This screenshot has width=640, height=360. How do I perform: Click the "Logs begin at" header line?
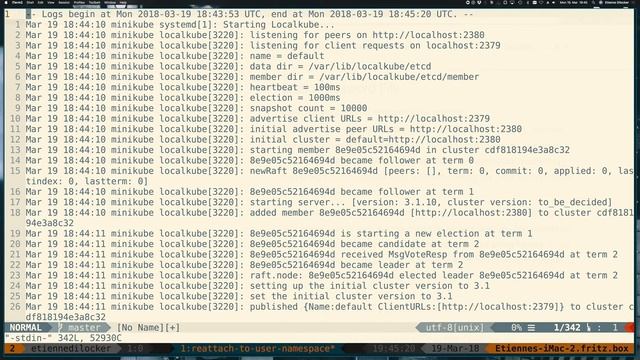[x=249, y=14]
